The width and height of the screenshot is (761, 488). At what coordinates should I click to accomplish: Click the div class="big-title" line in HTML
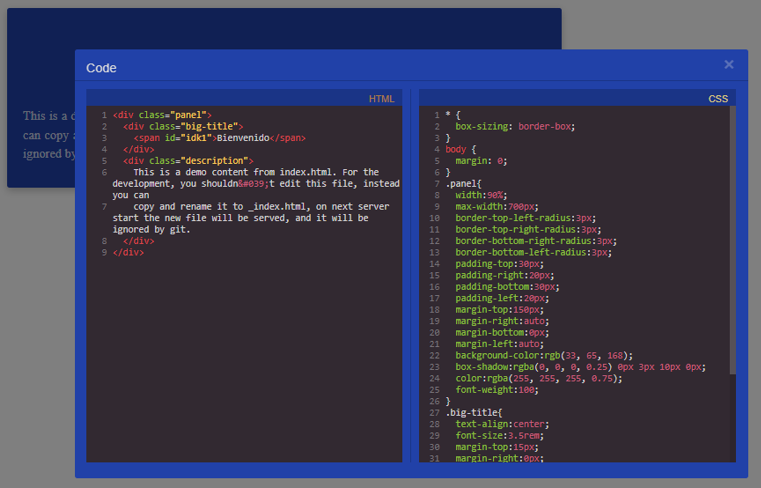click(x=182, y=127)
